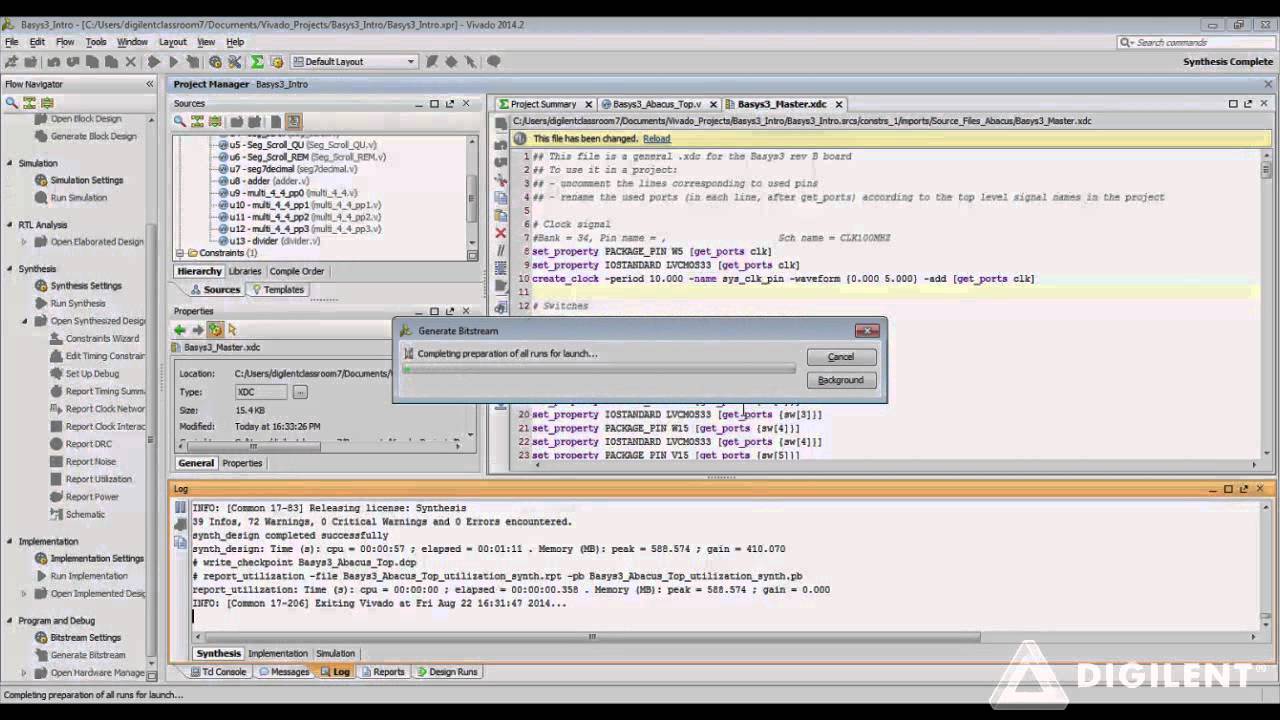This screenshot has width=1280, height=720.
Task: Click the Schematic icon in Flow Navigator
Action: [x=56, y=514]
